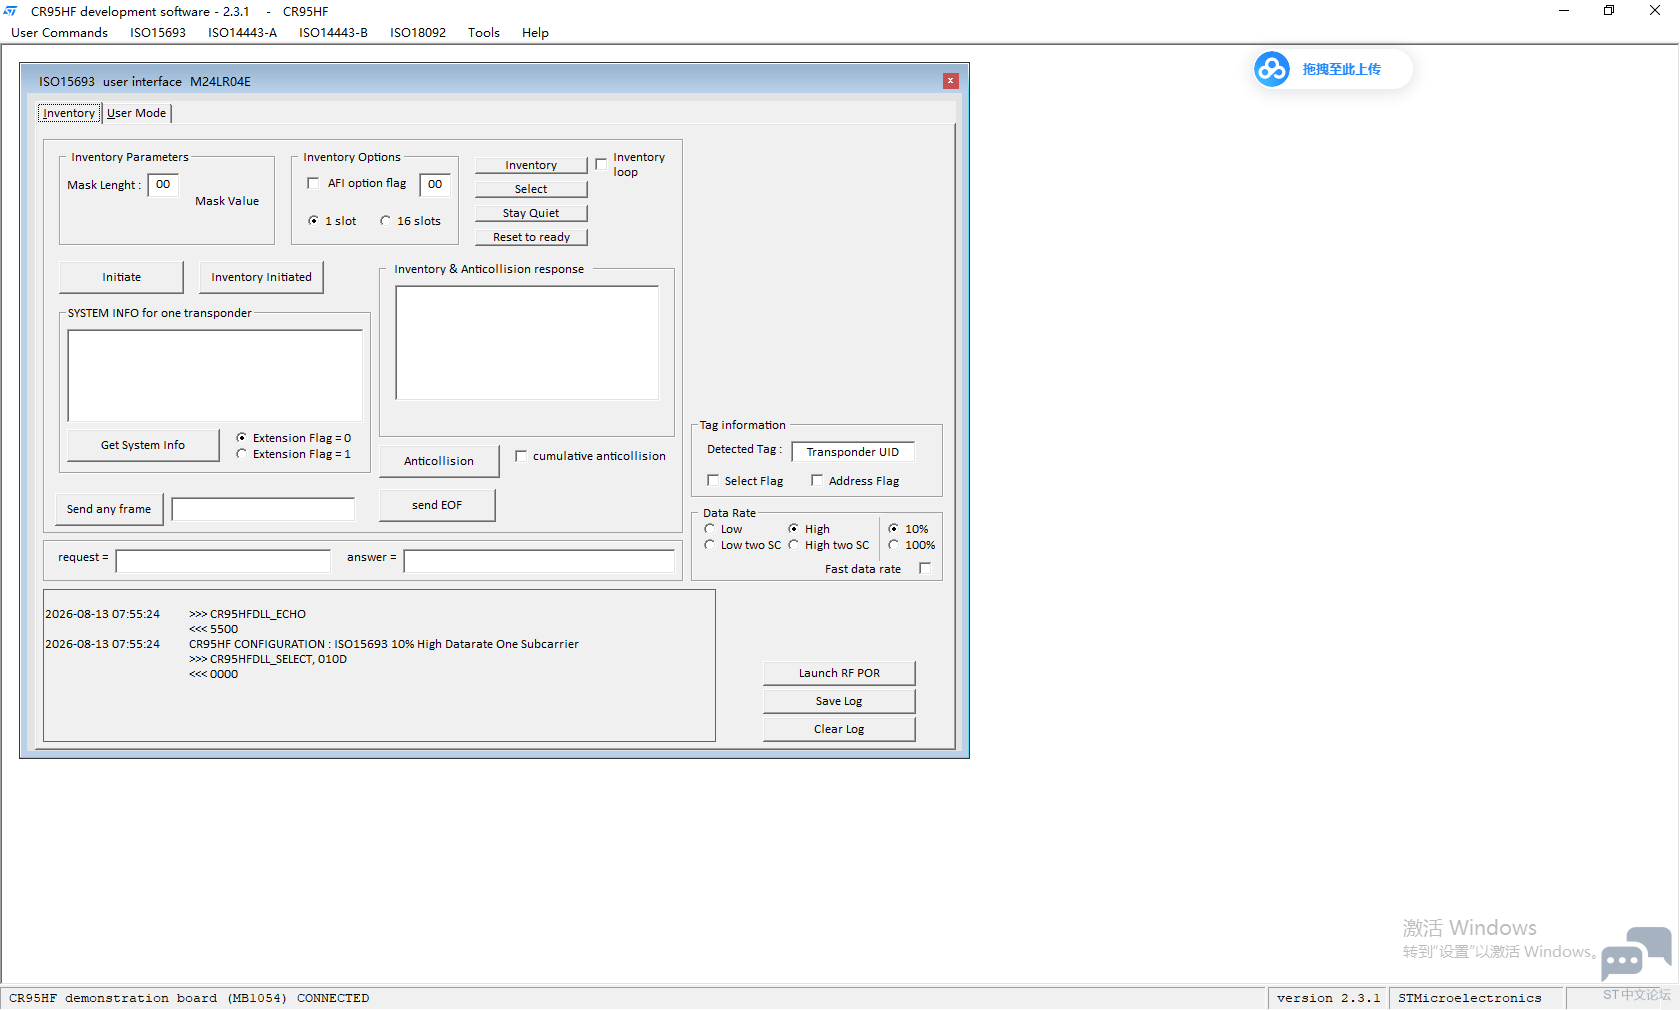The width and height of the screenshot is (1680, 1010).
Task: Click the Inventory button
Action: [531, 165]
